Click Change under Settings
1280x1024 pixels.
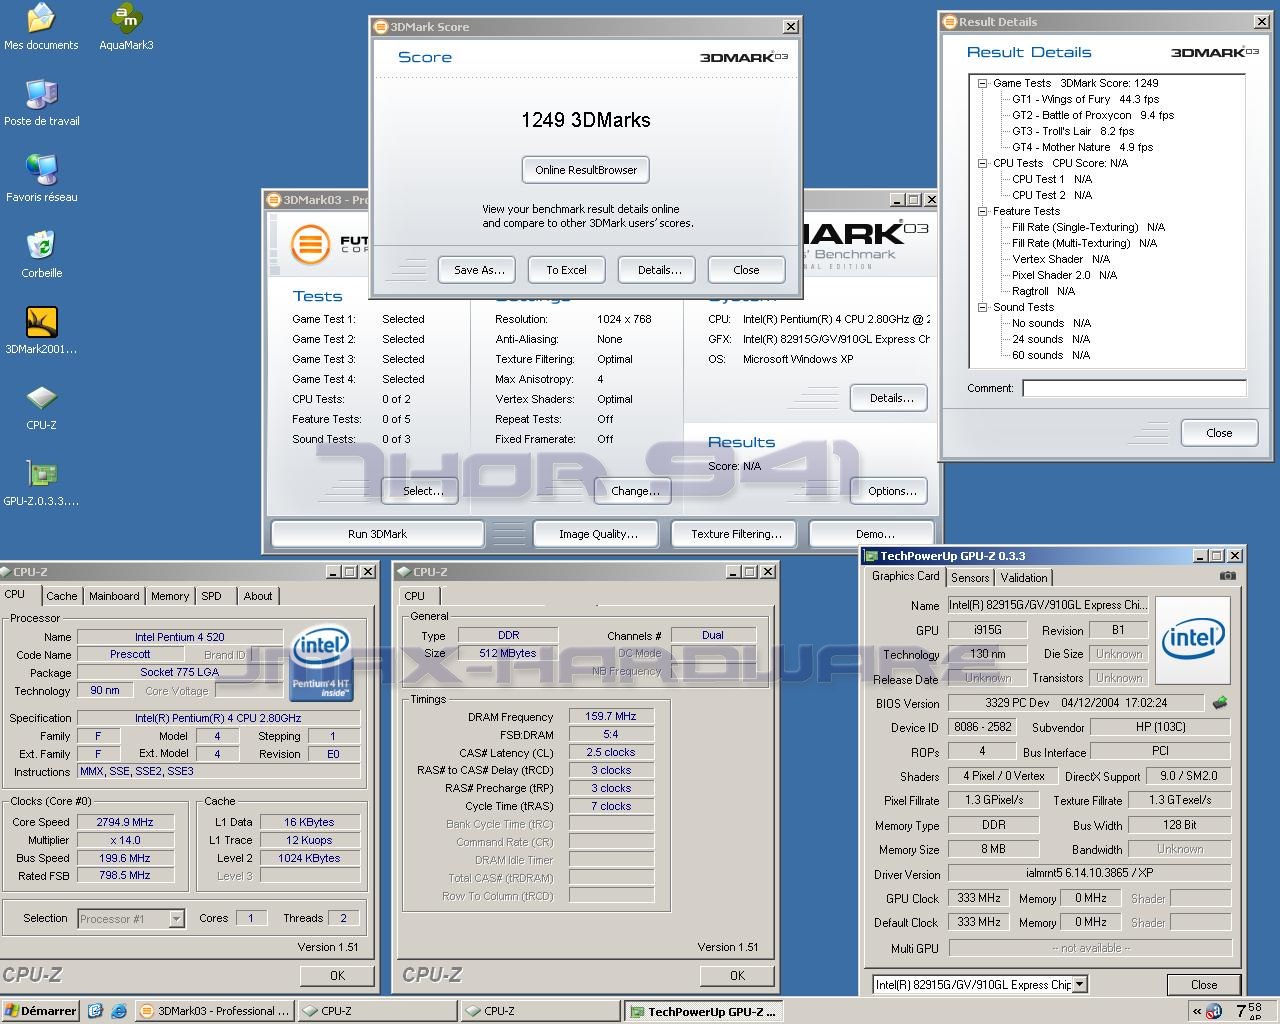(x=635, y=491)
